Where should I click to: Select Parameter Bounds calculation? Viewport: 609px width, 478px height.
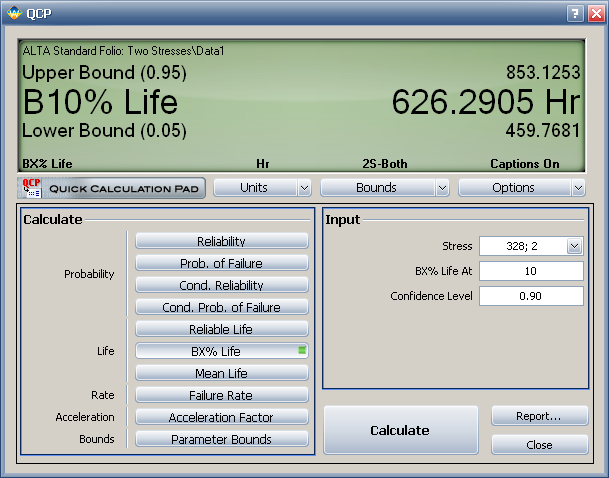221,439
